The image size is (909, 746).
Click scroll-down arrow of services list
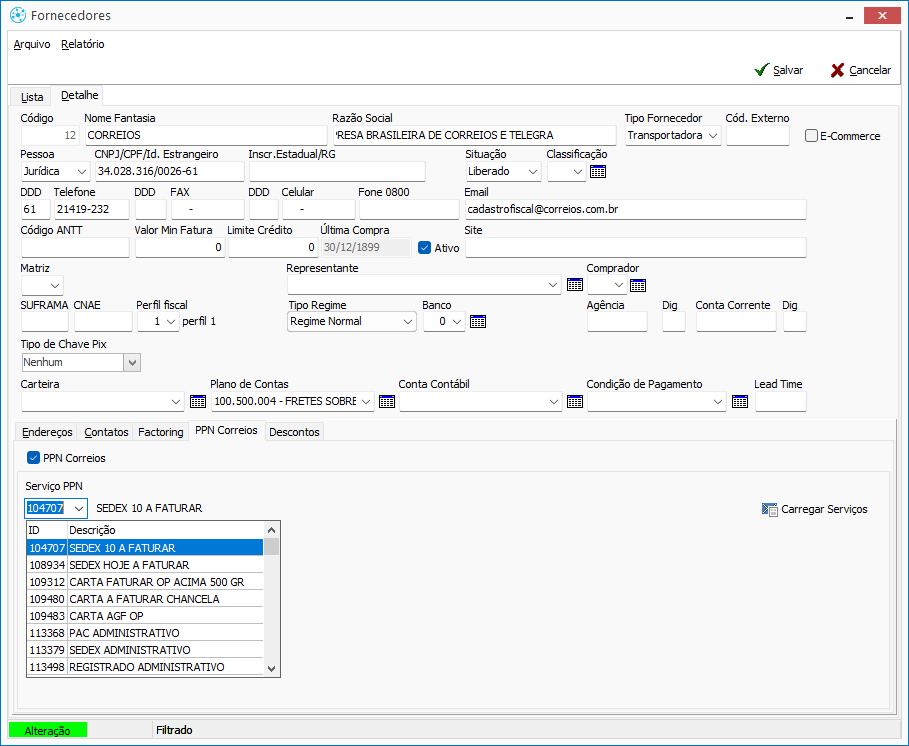tap(271, 668)
